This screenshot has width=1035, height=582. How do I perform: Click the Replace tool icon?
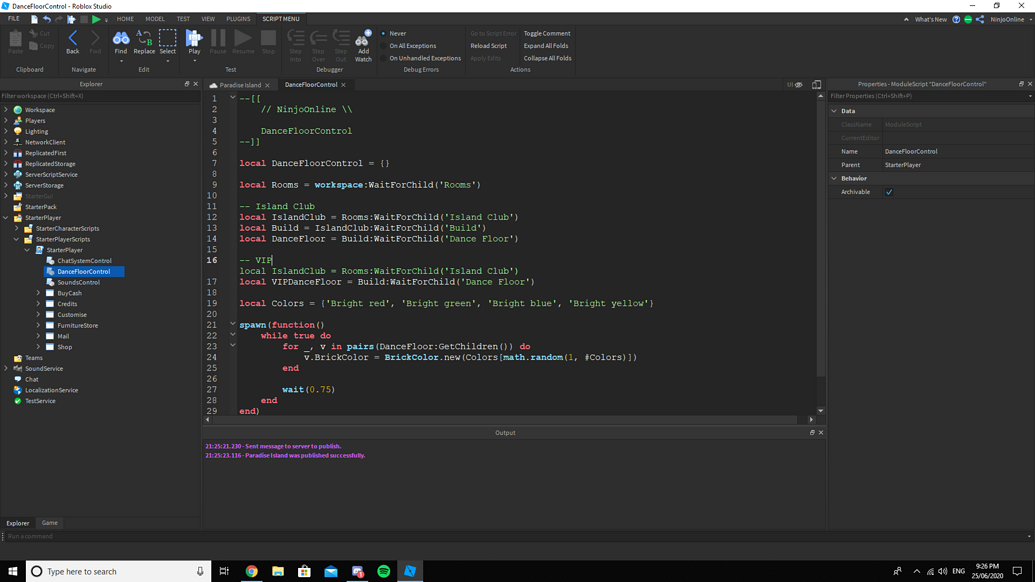point(144,38)
